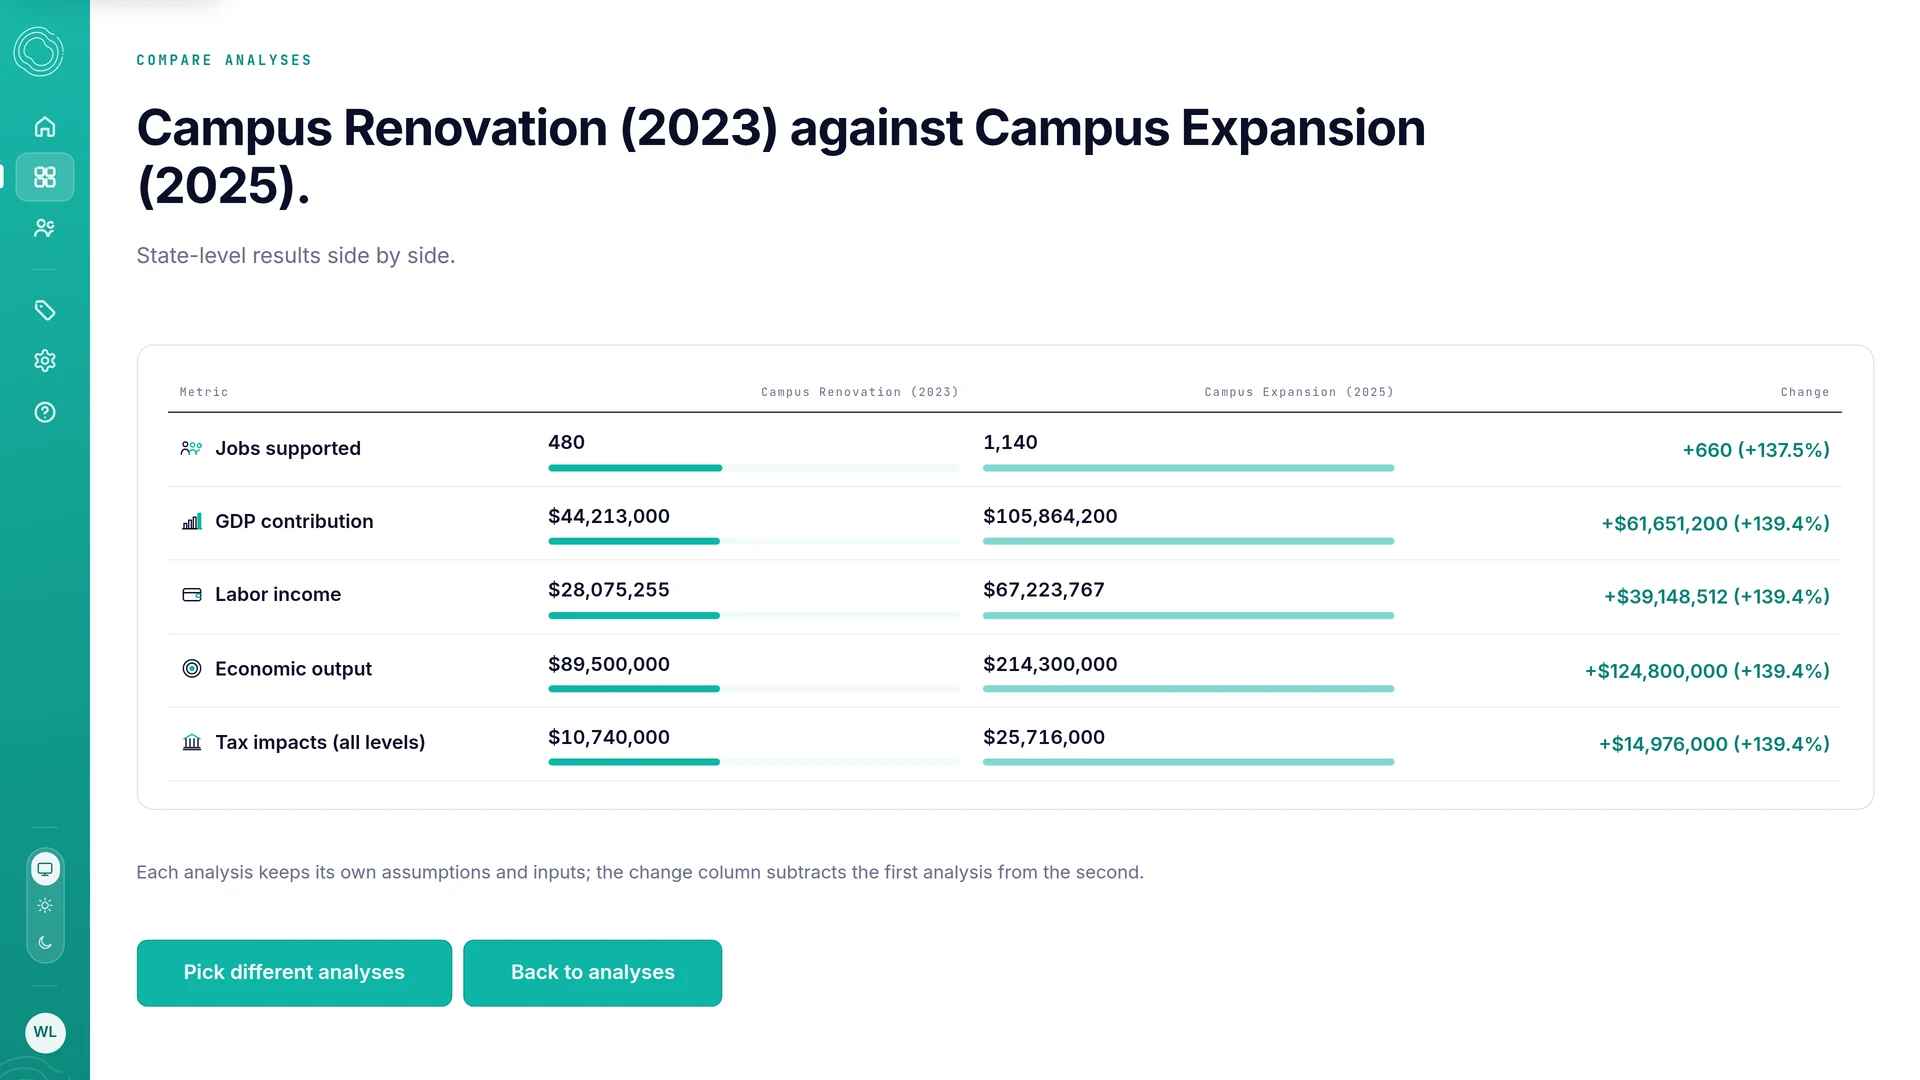The image size is (1920, 1080).
Task: Click Pick different analyses button
Action: [294, 973]
